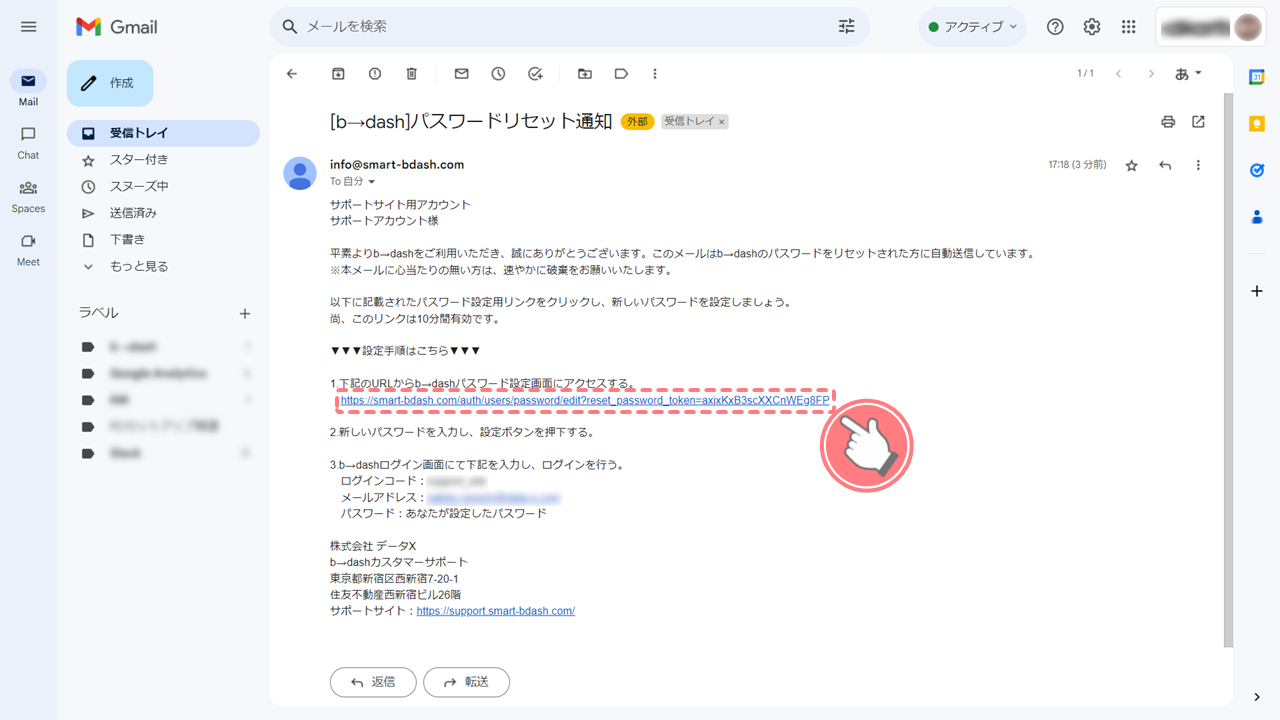Click the sender info@smart-bdash.com
The height and width of the screenshot is (720, 1280).
pos(397,165)
